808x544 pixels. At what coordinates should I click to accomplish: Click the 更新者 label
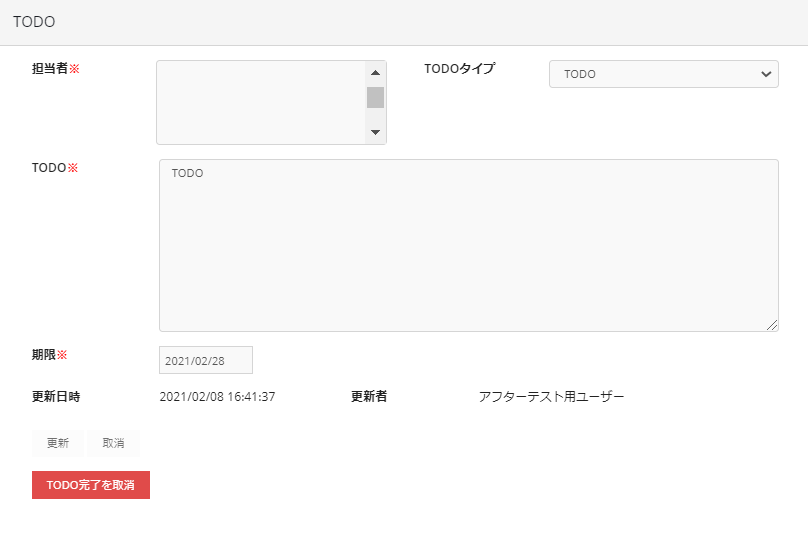[369, 397]
